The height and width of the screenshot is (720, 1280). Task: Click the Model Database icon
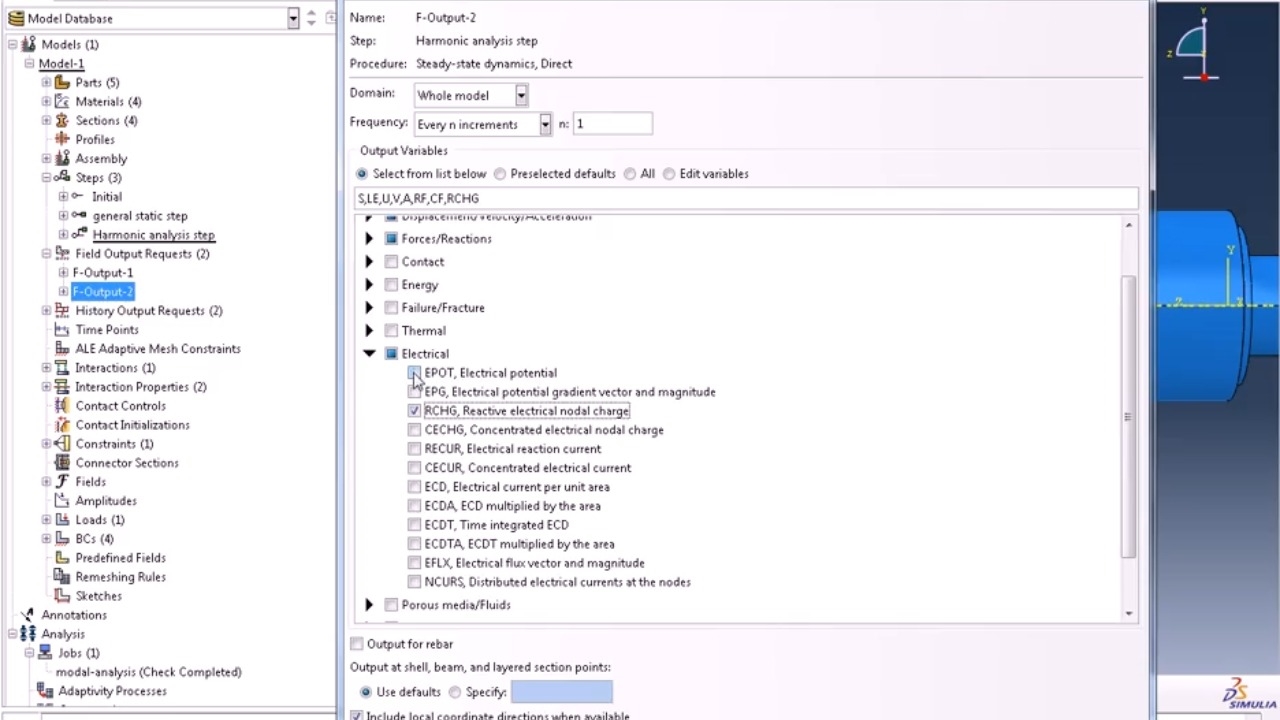point(15,18)
